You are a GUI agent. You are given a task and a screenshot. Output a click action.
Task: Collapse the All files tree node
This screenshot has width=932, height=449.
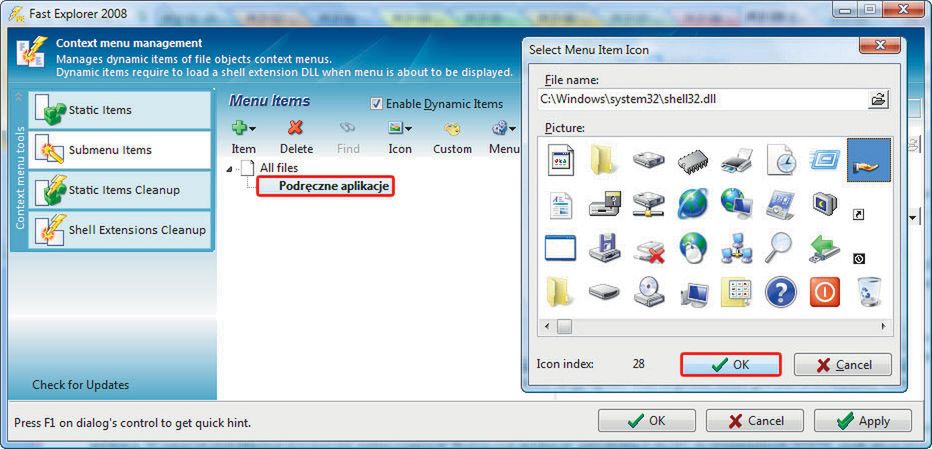pyautogui.click(x=230, y=169)
